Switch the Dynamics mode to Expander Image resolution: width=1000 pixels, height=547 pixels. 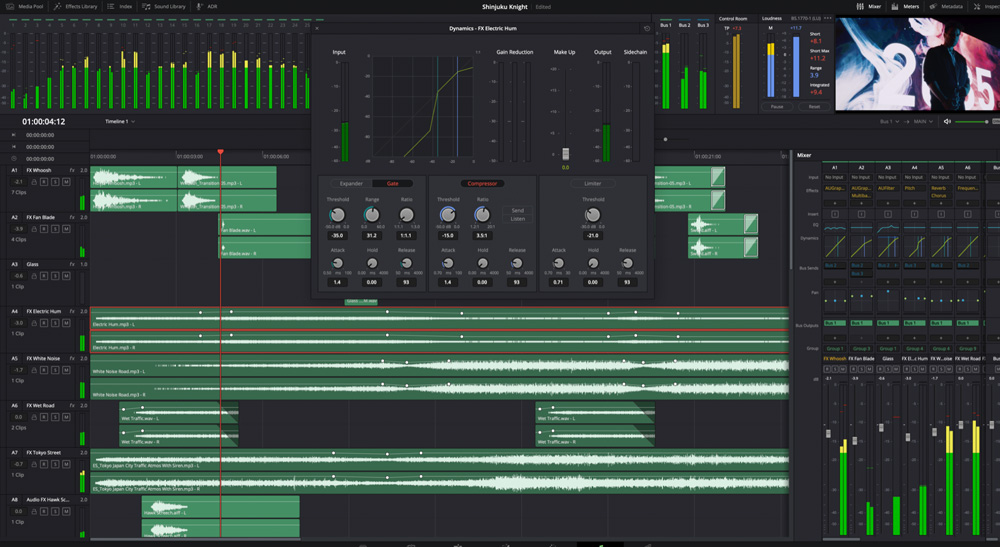point(351,184)
